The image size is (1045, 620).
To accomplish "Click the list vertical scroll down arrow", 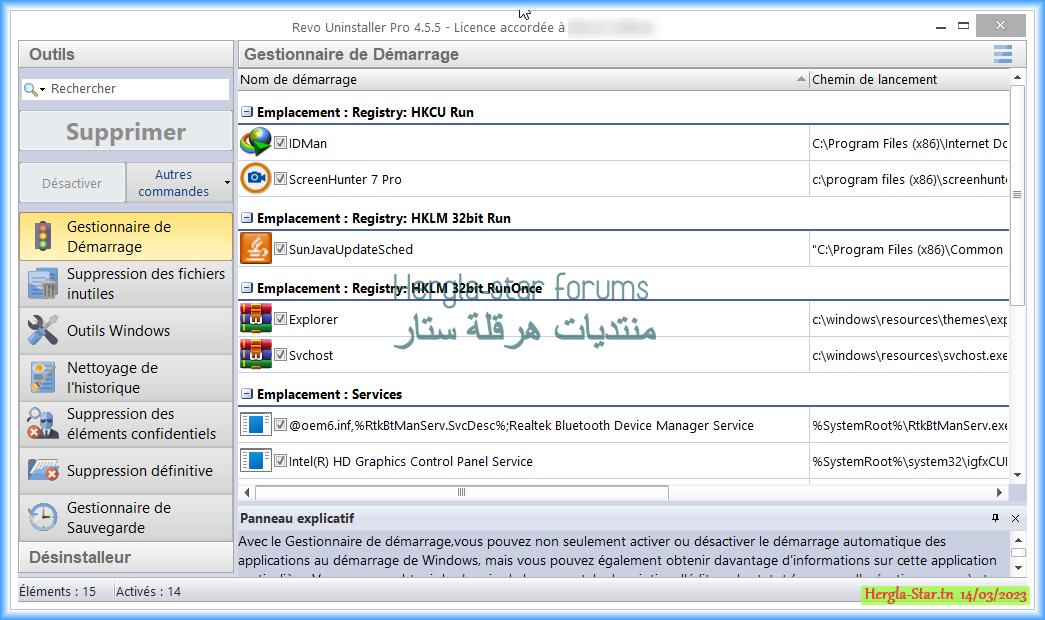I will (1017, 475).
